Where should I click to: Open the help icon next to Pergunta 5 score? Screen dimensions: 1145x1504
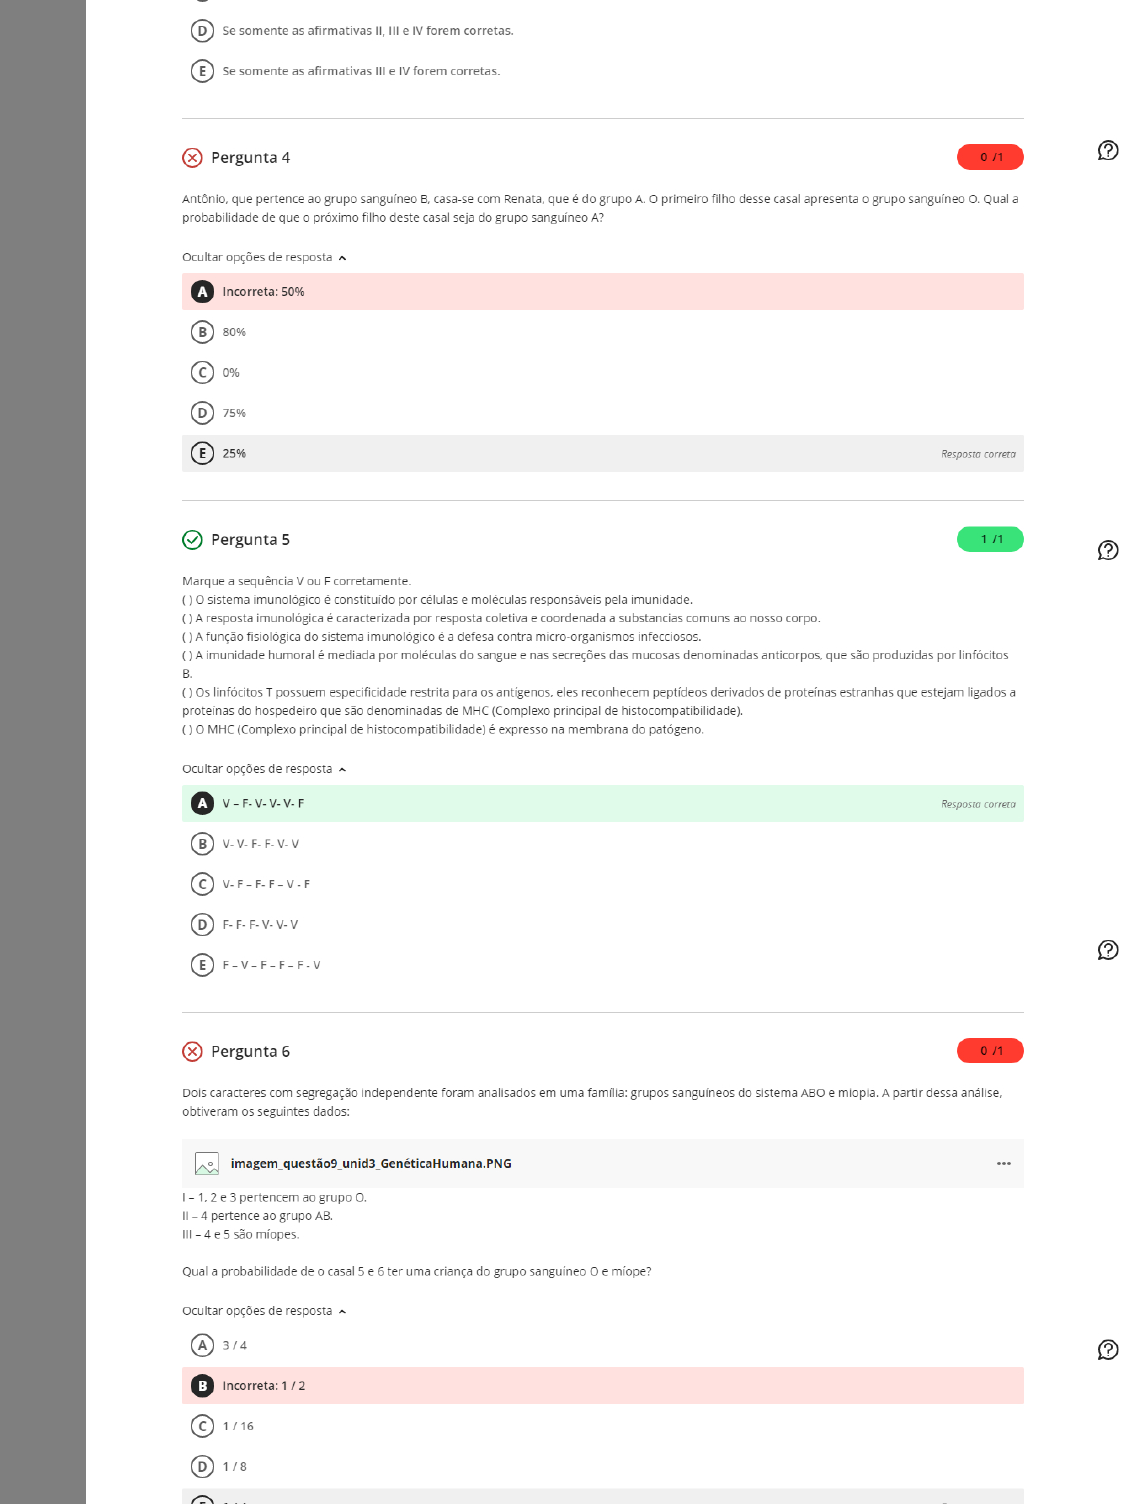(x=1106, y=548)
